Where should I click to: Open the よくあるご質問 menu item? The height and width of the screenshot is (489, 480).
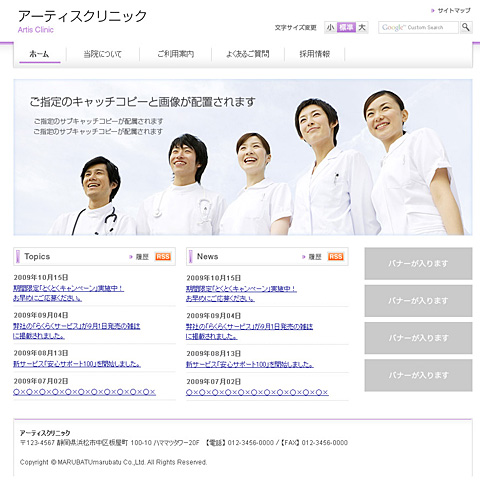coord(248,54)
